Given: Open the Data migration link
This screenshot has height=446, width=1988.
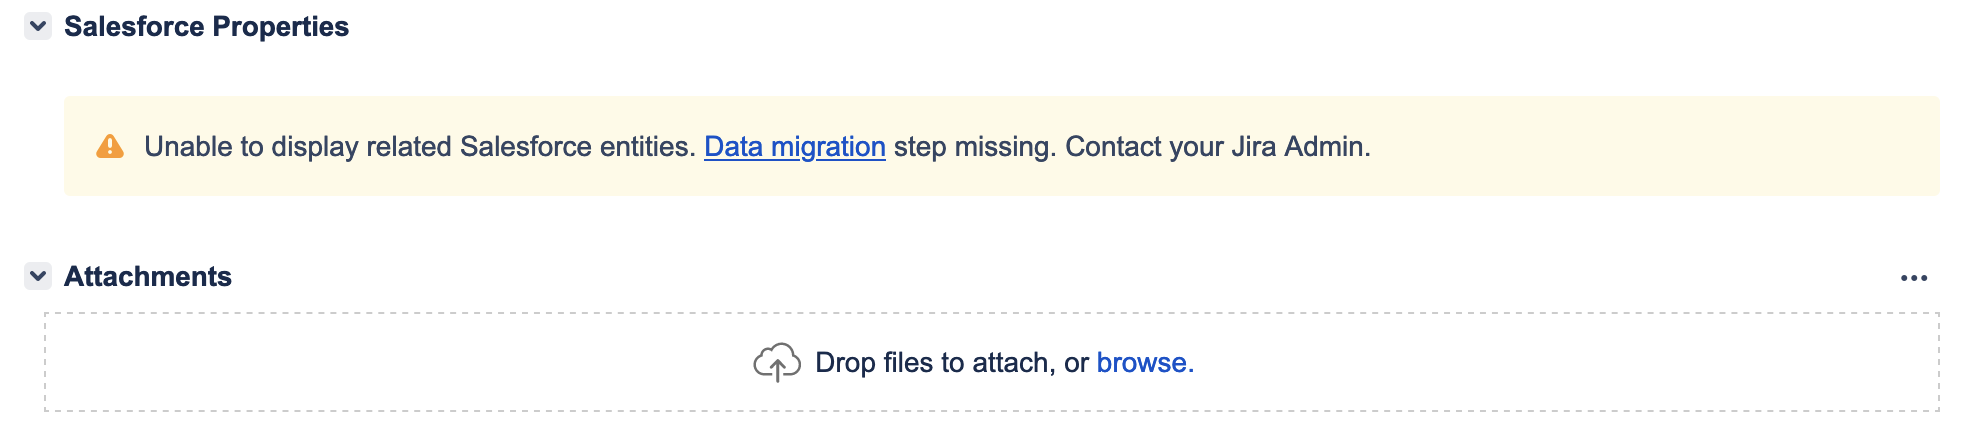Looking at the screenshot, I should (x=794, y=147).
